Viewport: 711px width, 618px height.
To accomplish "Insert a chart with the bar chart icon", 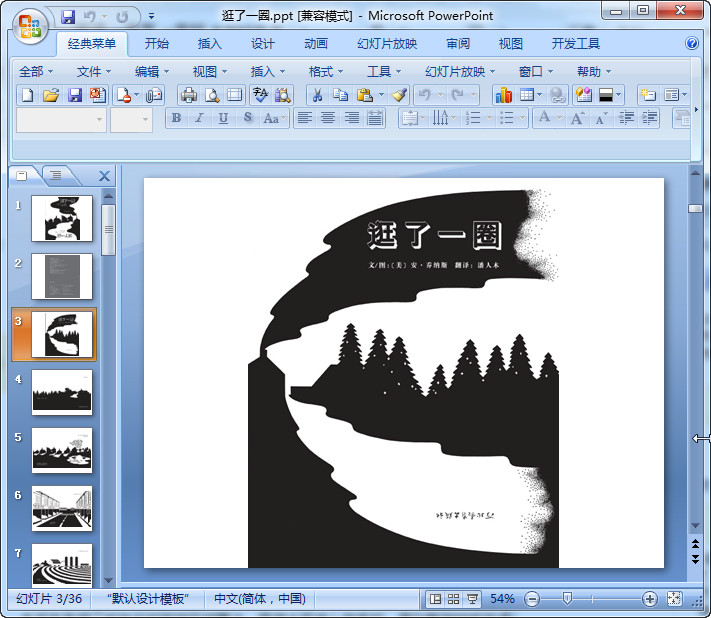I will point(503,95).
